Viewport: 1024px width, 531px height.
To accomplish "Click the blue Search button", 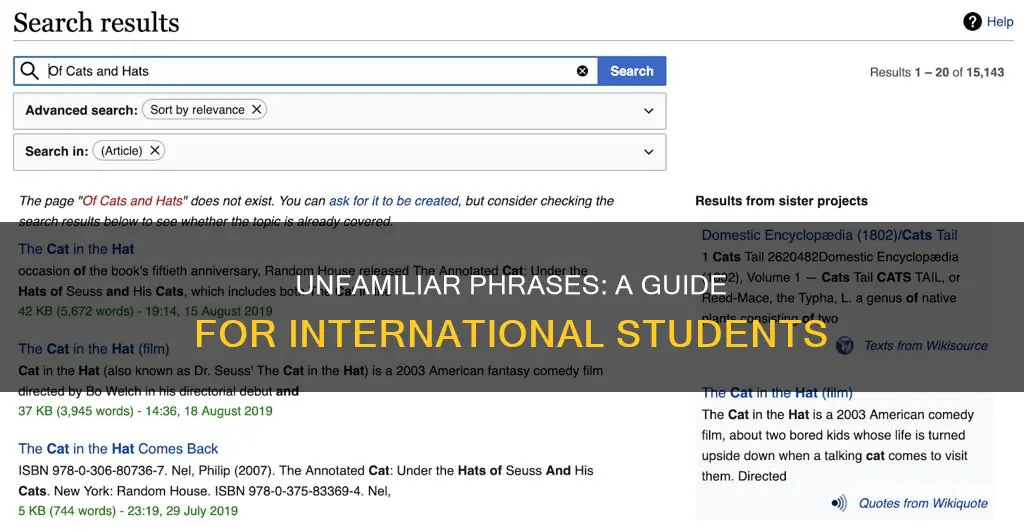I will tap(632, 71).
